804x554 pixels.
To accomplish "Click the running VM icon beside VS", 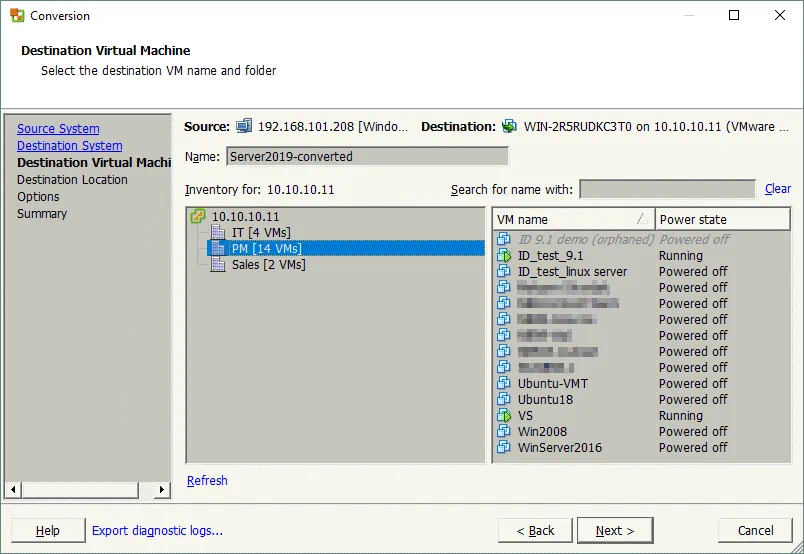I will (x=504, y=416).
